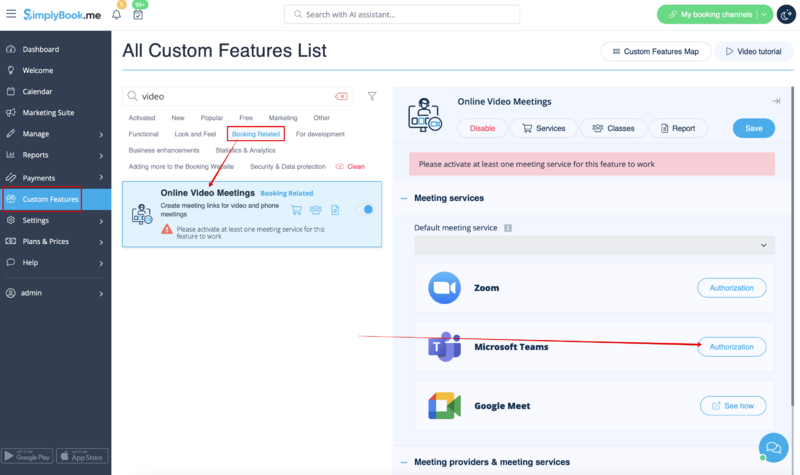Screen dimensions: 800x475
Task: Select Custom Features in the sidebar
Action: pyautogui.click(x=56, y=199)
